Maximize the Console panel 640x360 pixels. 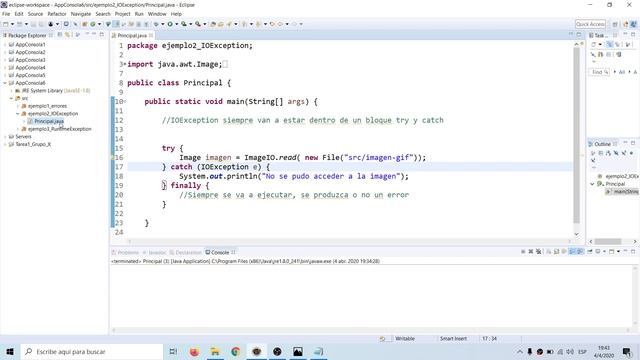633,252
